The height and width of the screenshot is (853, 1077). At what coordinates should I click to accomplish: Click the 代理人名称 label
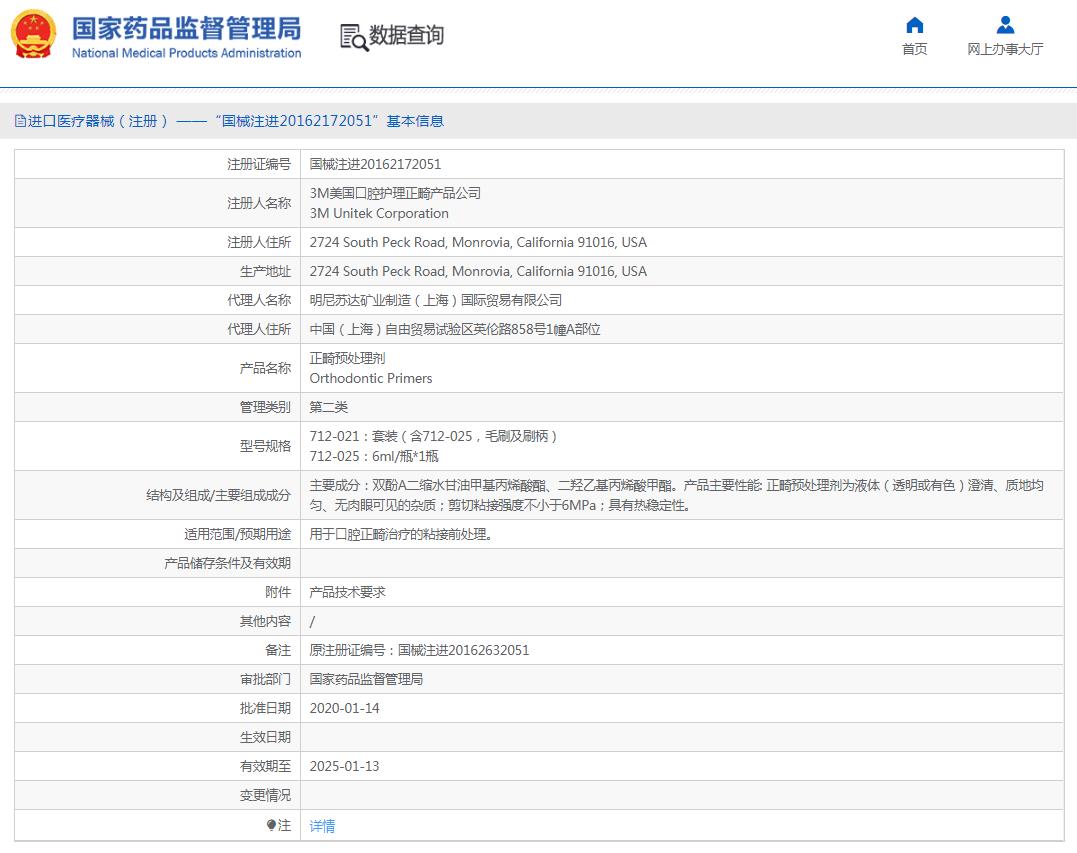tap(259, 300)
